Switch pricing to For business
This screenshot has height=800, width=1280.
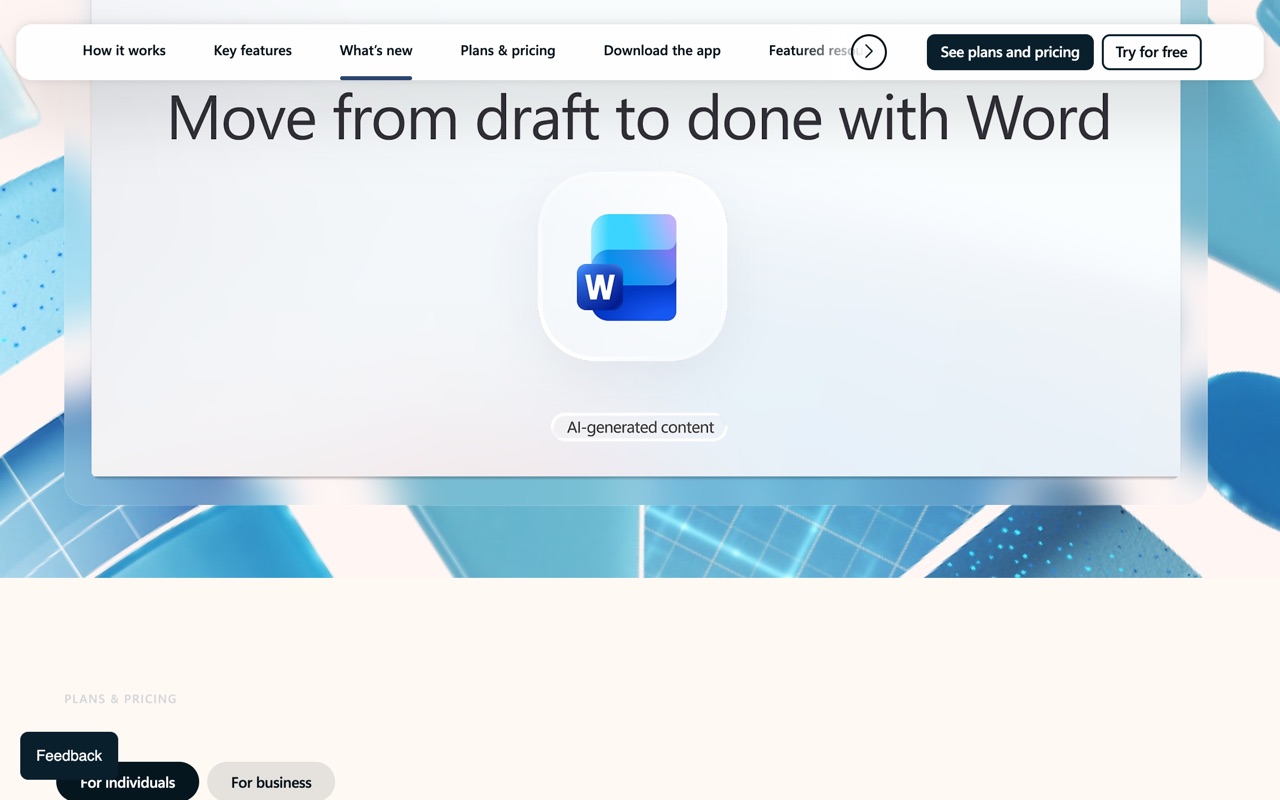click(x=271, y=782)
